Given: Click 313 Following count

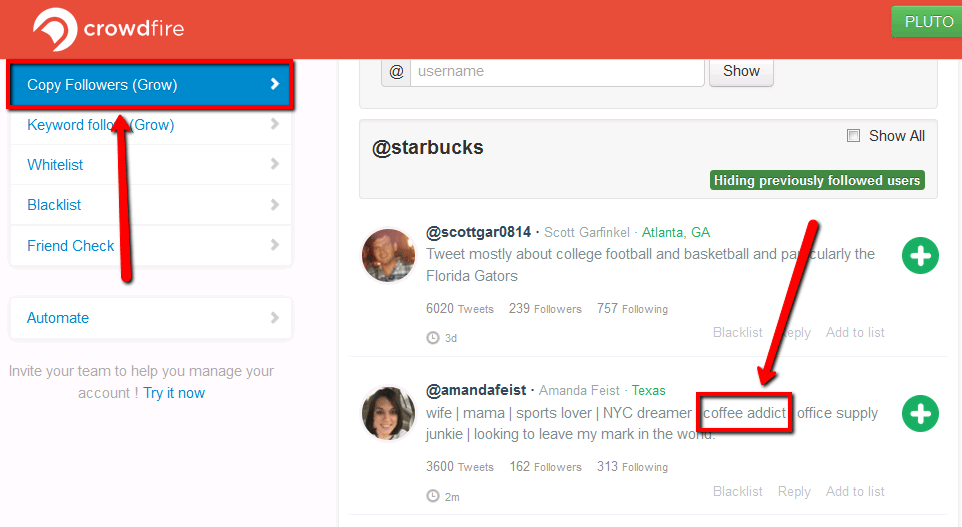Looking at the screenshot, I should pyautogui.click(x=633, y=467).
